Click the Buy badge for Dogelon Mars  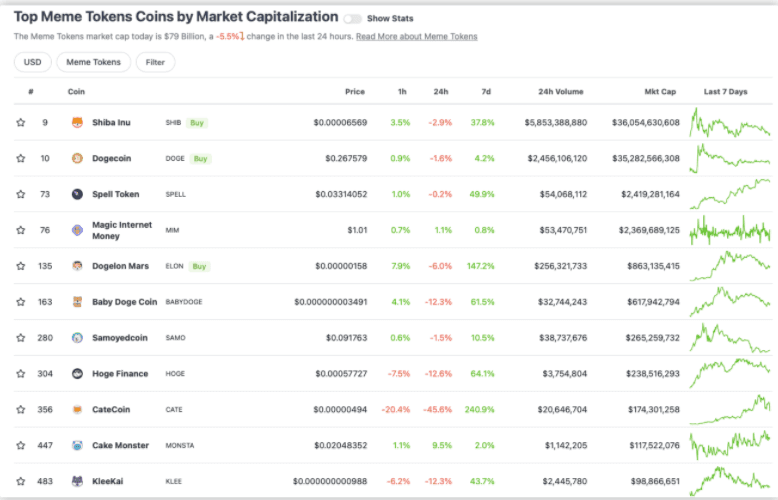click(x=199, y=266)
